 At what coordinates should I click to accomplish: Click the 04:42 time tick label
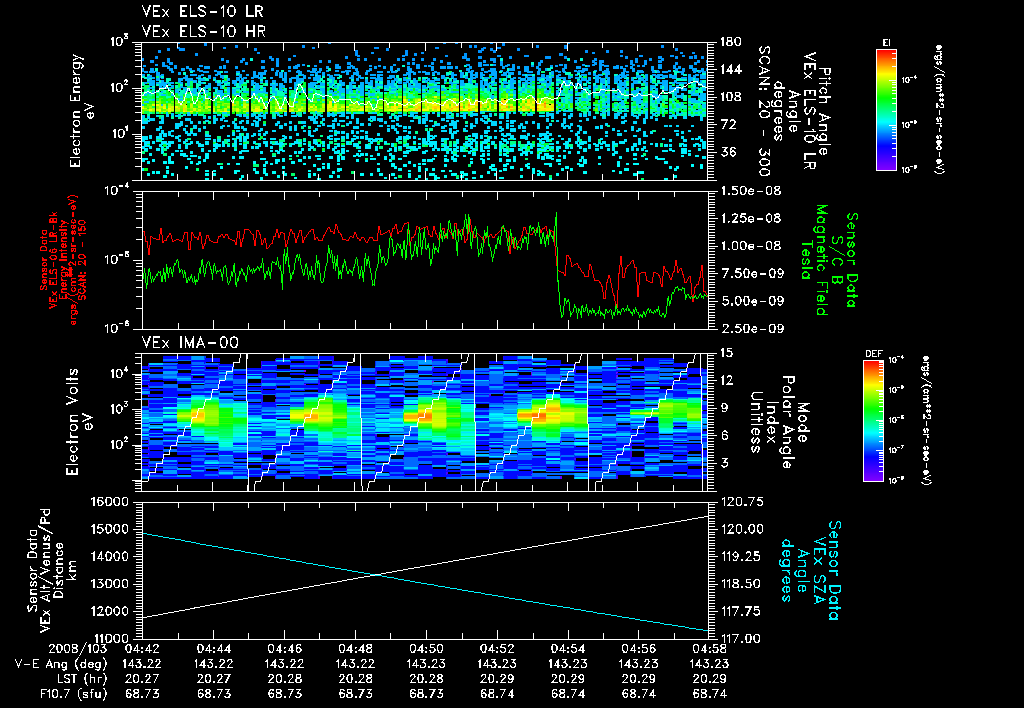142,649
